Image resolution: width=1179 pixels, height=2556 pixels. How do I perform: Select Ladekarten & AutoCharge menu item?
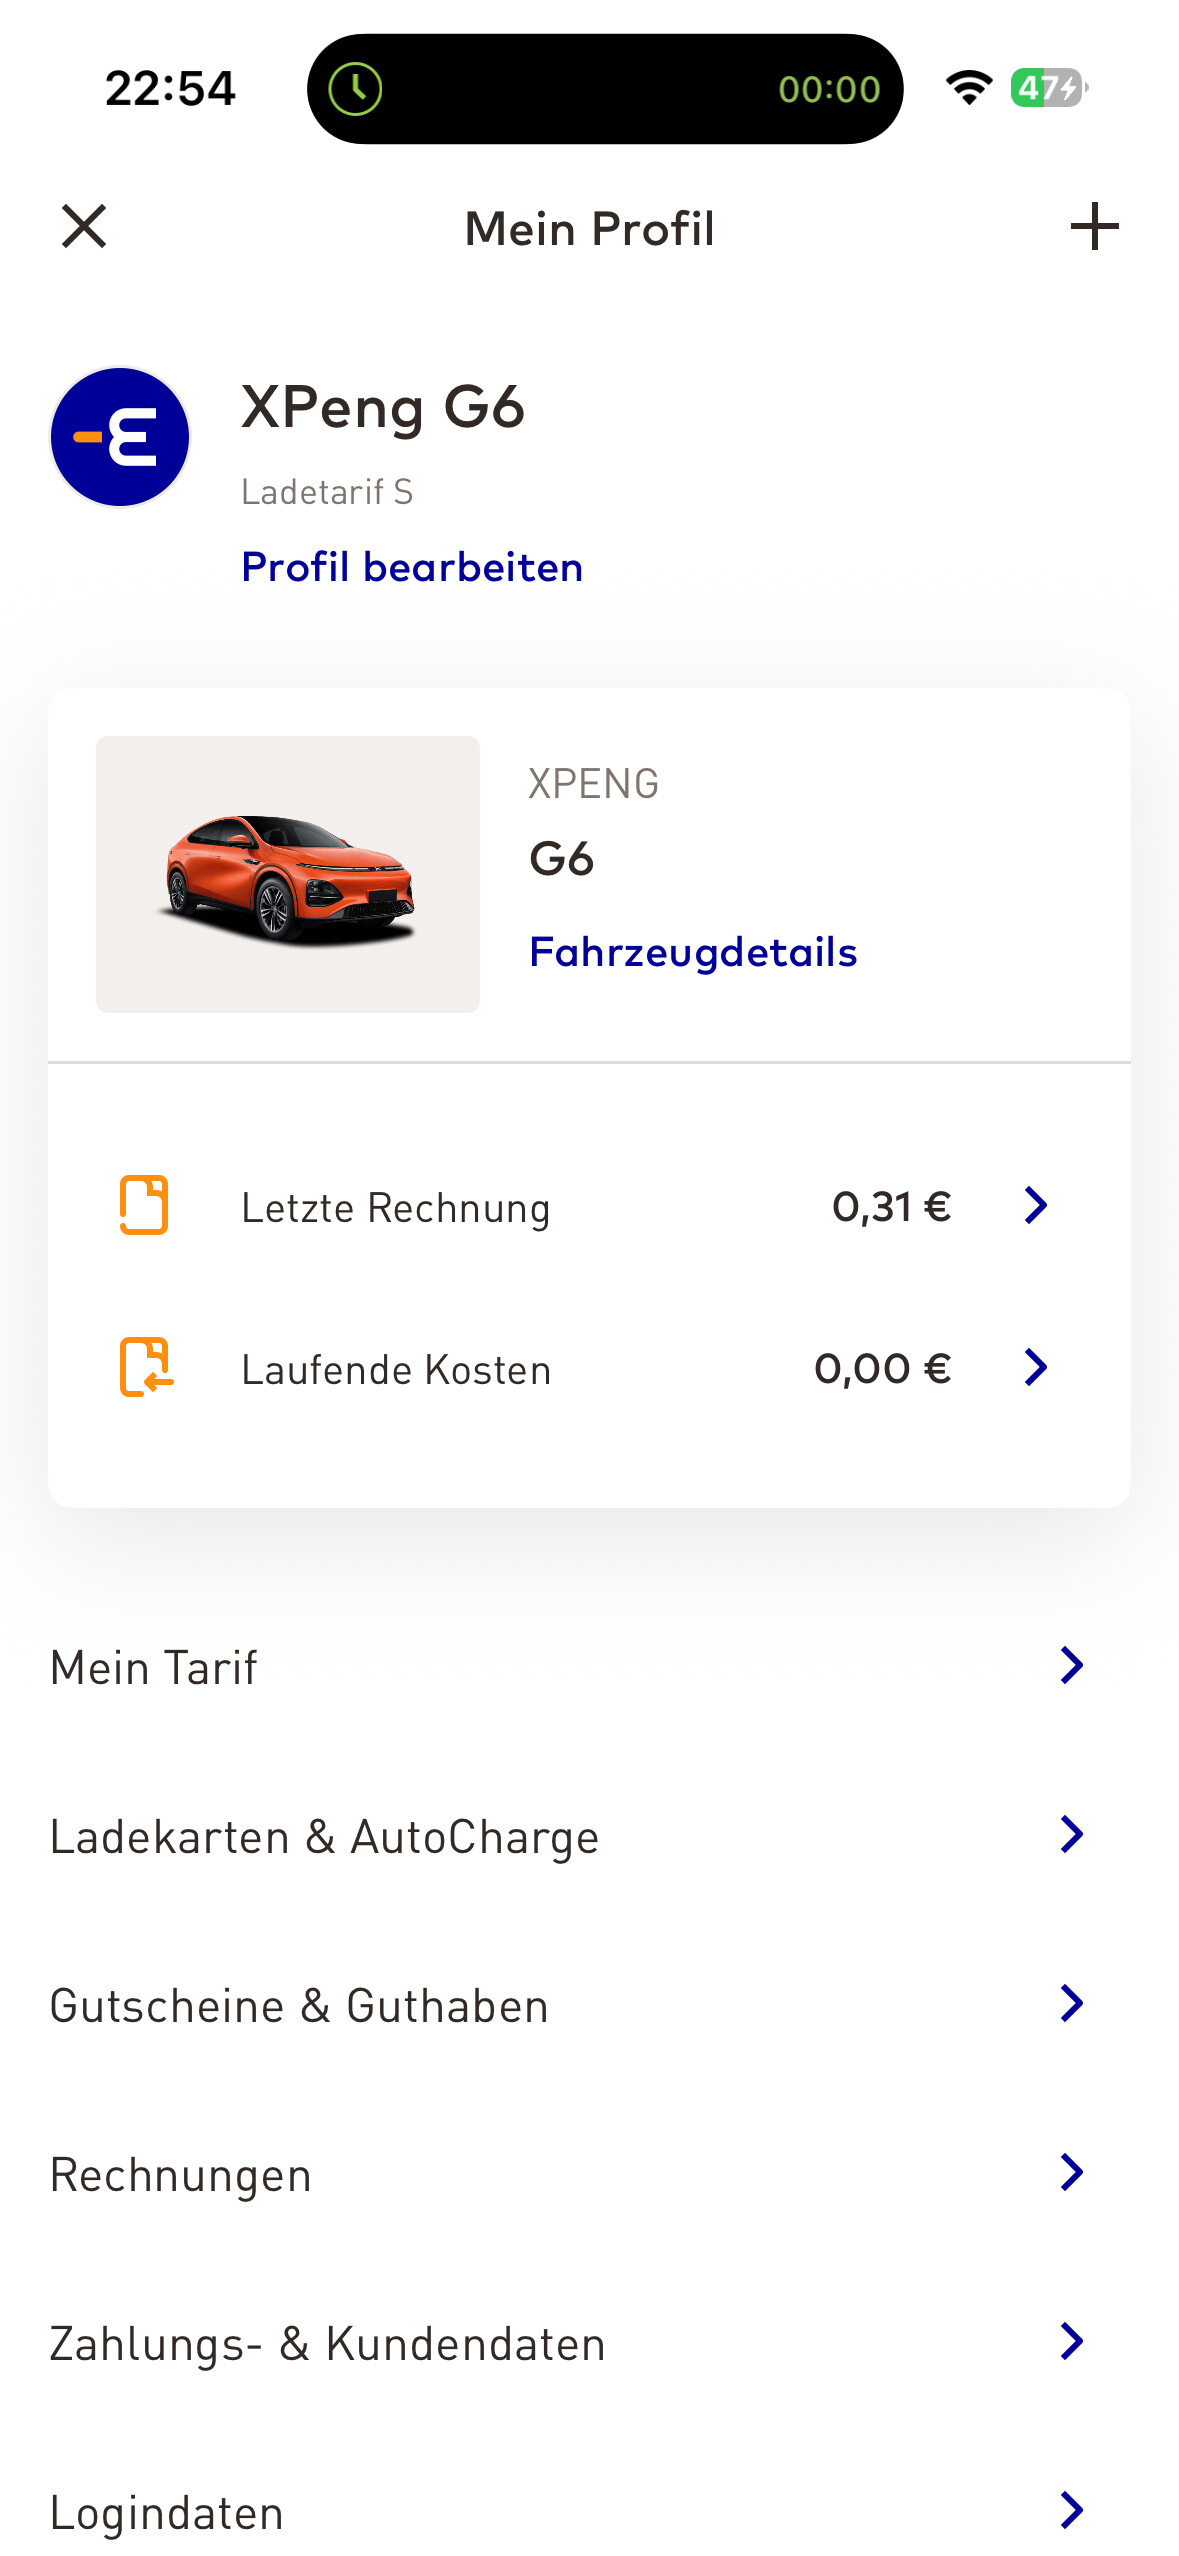click(x=325, y=1836)
